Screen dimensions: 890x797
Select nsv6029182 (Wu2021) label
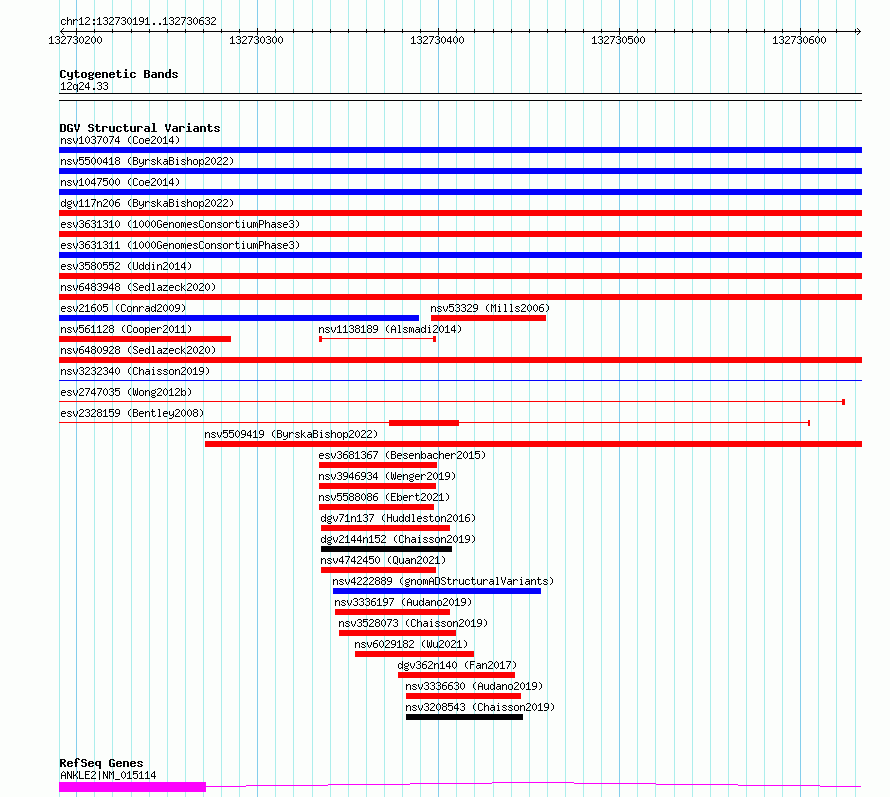pyautogui.click(x=411, y=644)
